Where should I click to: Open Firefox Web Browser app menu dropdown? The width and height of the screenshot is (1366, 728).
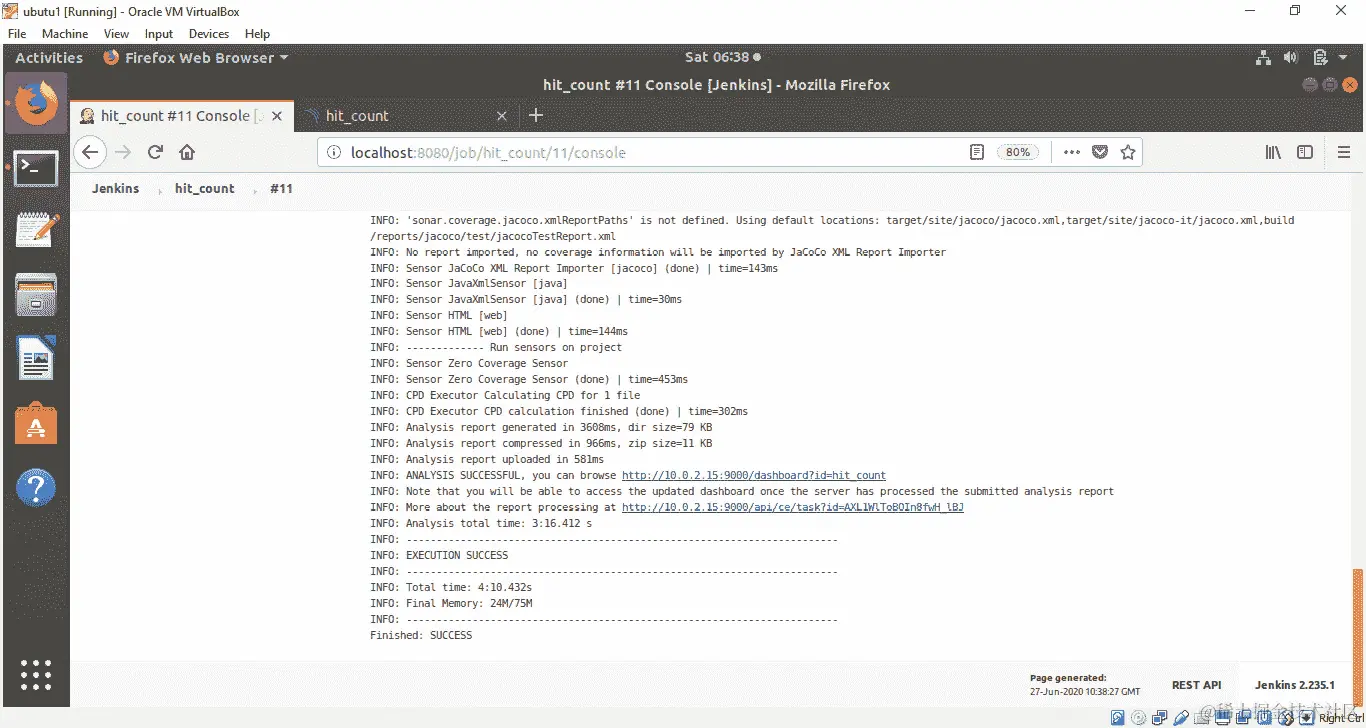(196, 58)
